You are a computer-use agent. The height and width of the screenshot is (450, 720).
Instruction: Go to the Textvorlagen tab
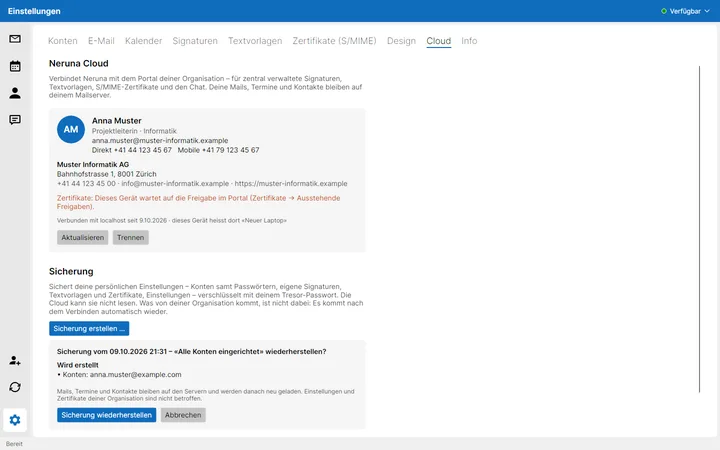coord(255,41)
